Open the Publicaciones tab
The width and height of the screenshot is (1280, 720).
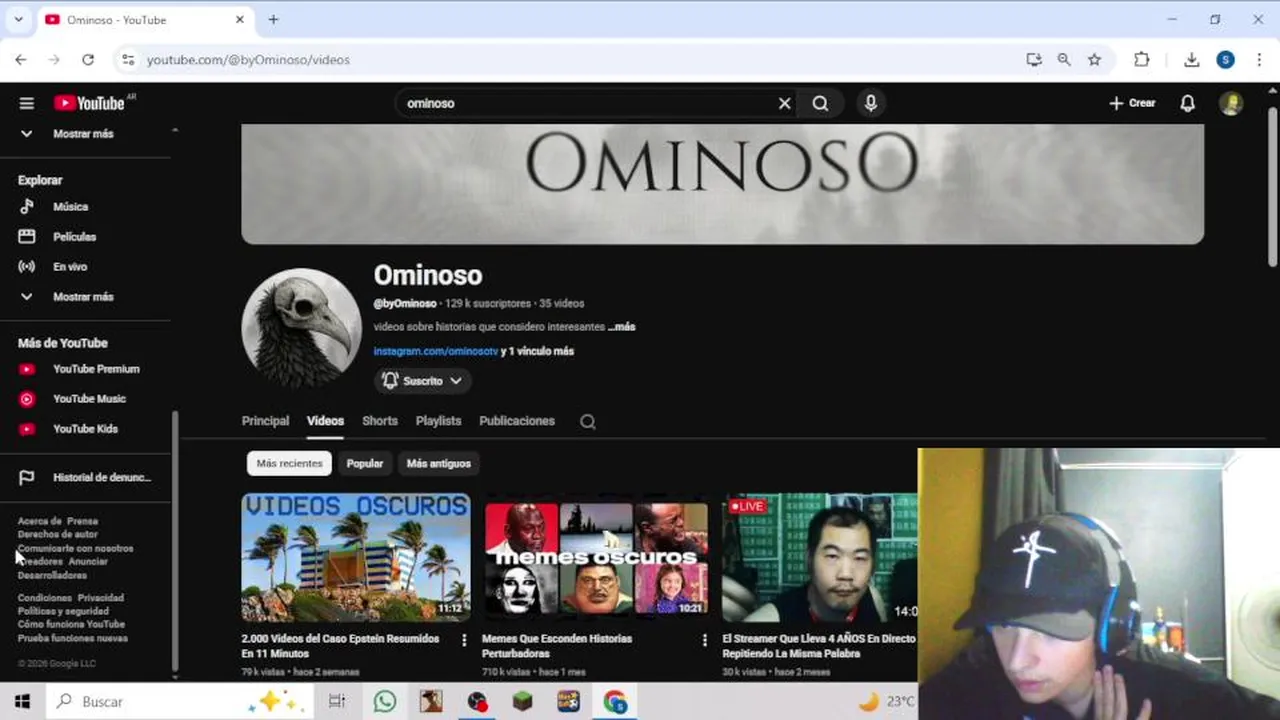[517, 421]
